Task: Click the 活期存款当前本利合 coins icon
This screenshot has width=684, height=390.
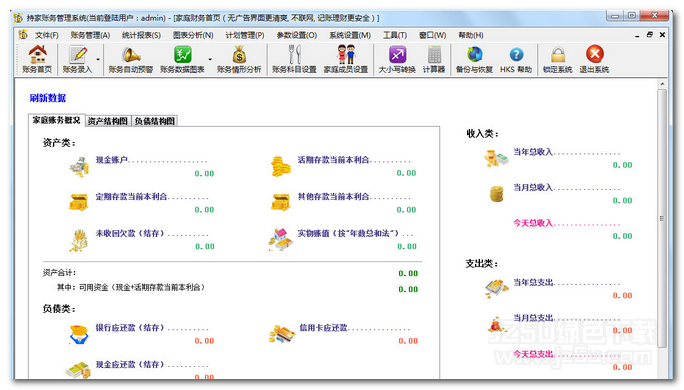Action: click(x=280, y=167)
